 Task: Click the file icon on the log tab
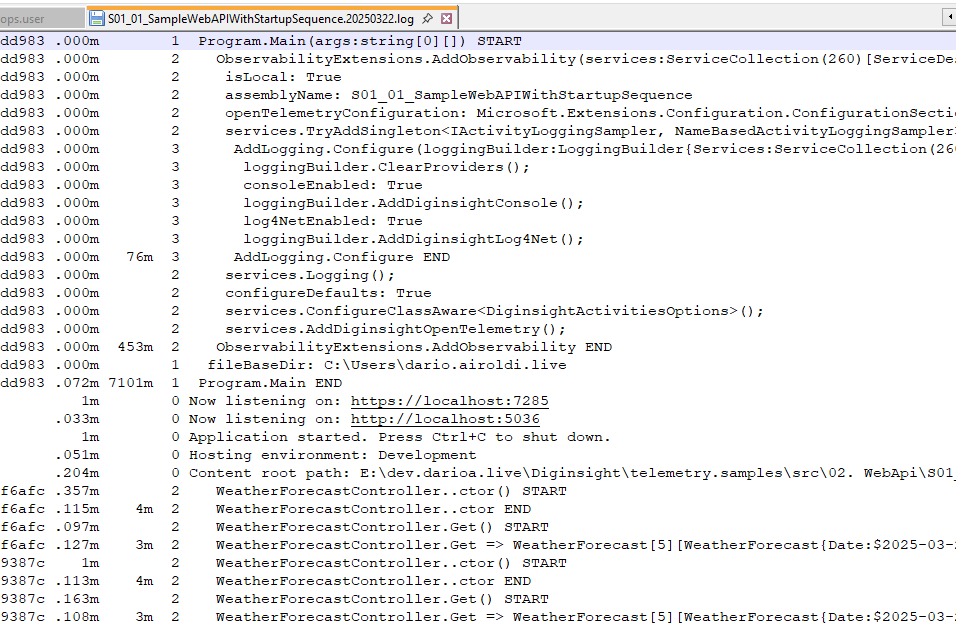(97, 18)
